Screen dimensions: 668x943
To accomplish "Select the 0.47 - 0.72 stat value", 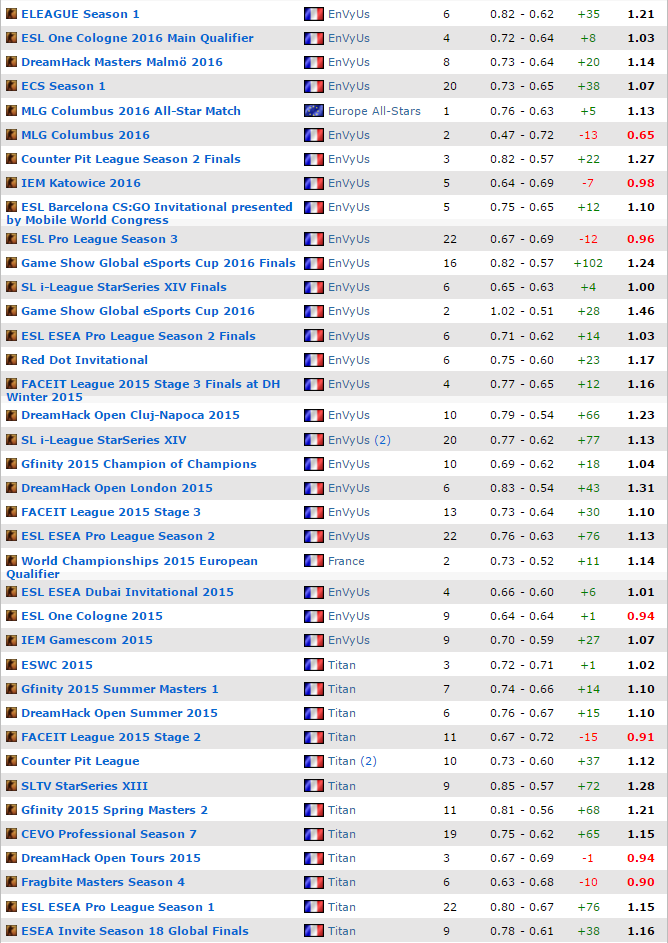I will [x=522, y=135].
